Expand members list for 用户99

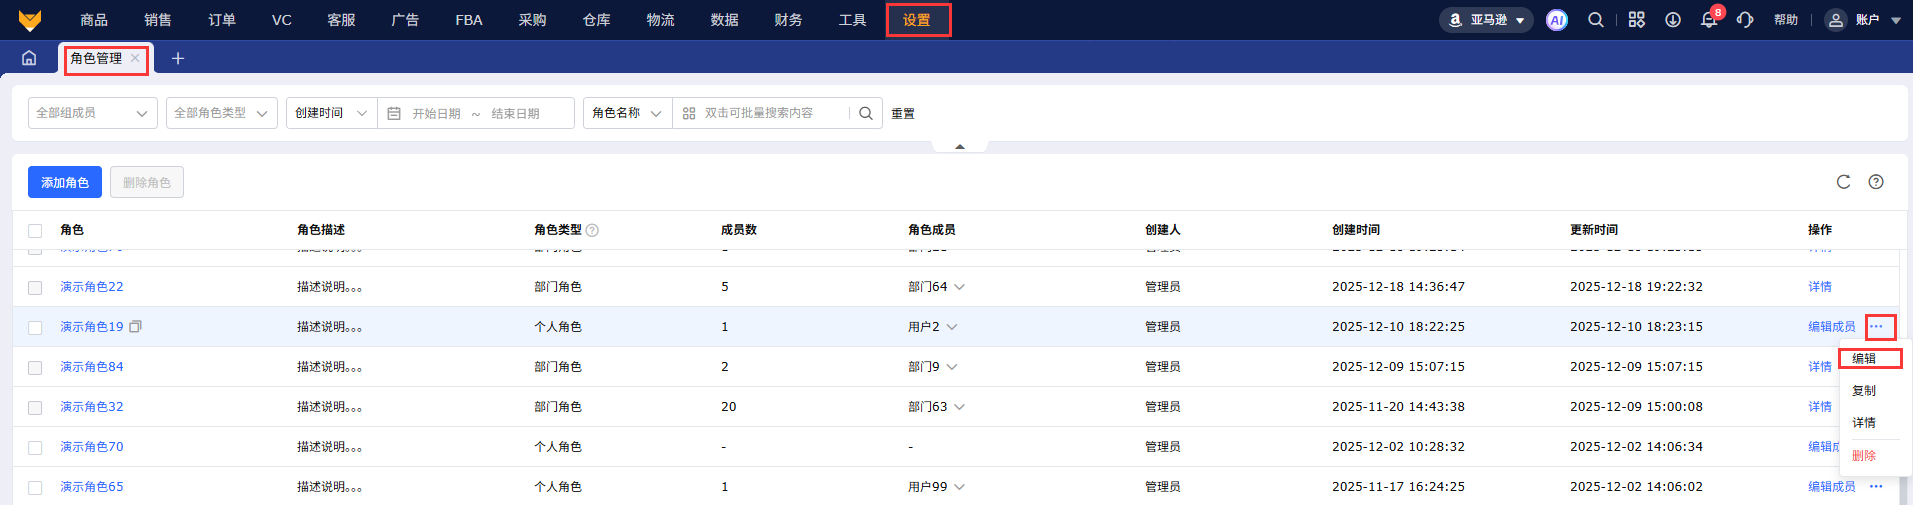coord(959,487)
